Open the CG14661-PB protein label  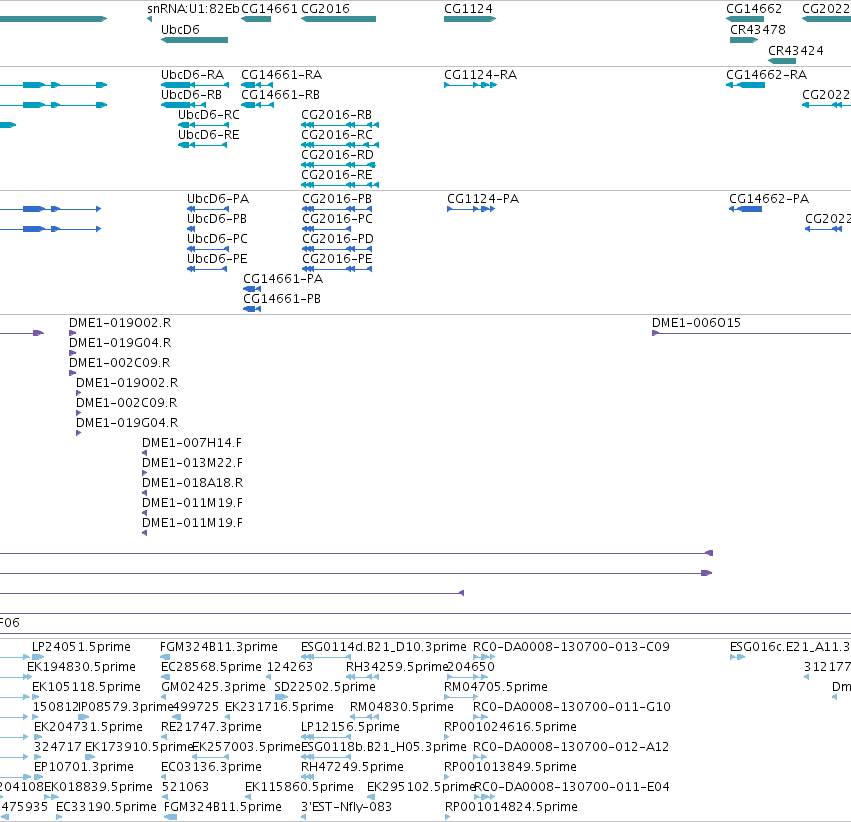(282, 299)
